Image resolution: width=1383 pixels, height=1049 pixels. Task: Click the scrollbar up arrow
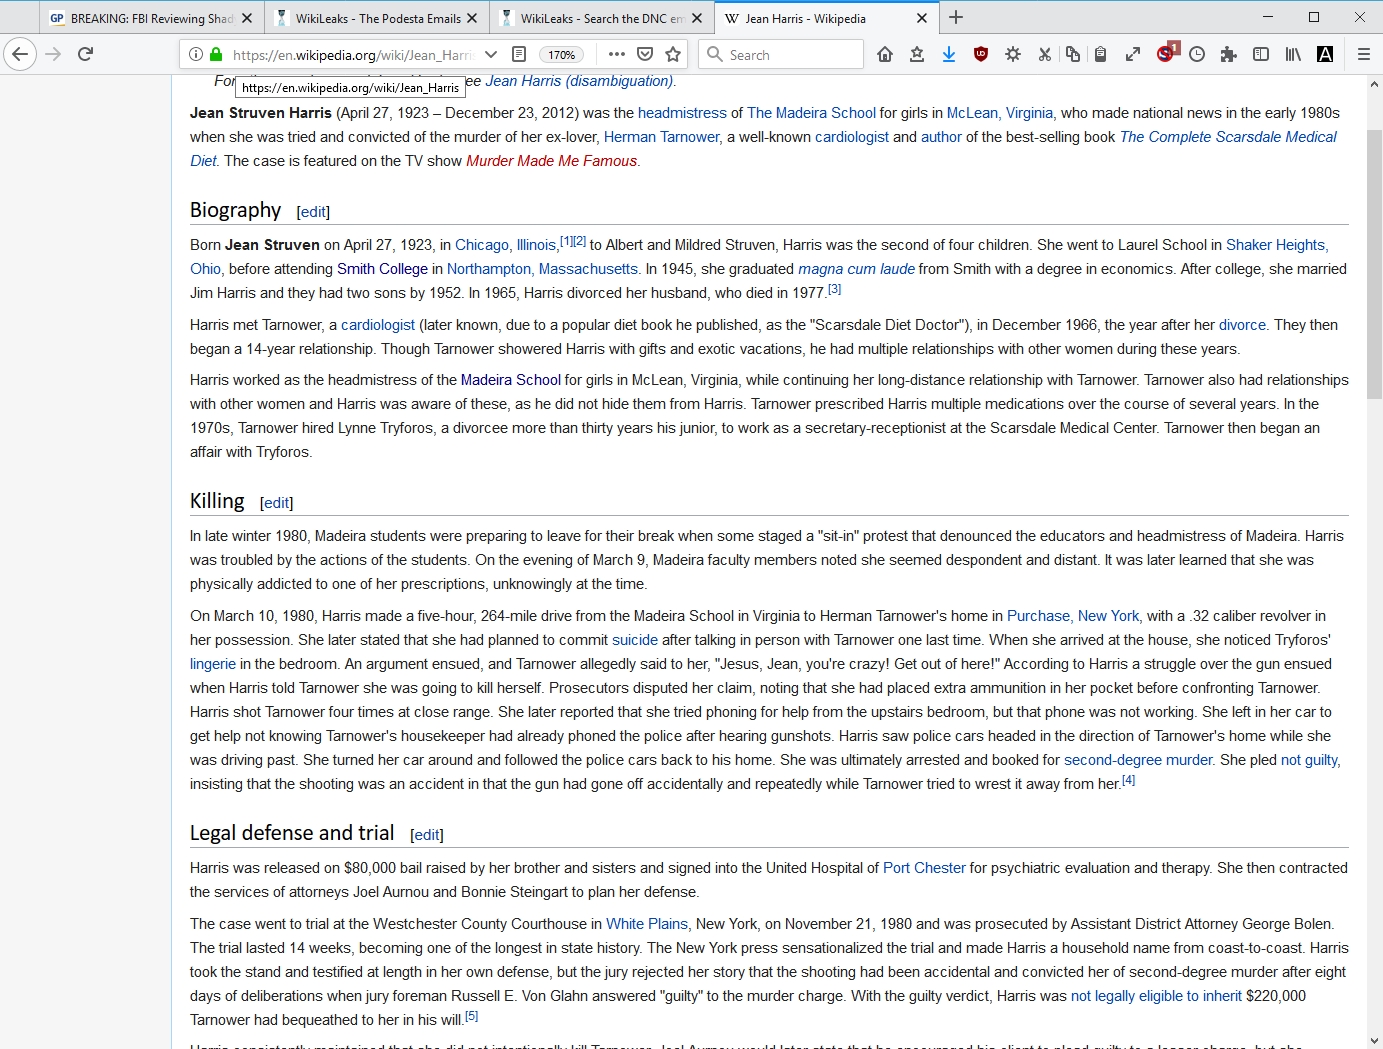tap(1374, 84)
